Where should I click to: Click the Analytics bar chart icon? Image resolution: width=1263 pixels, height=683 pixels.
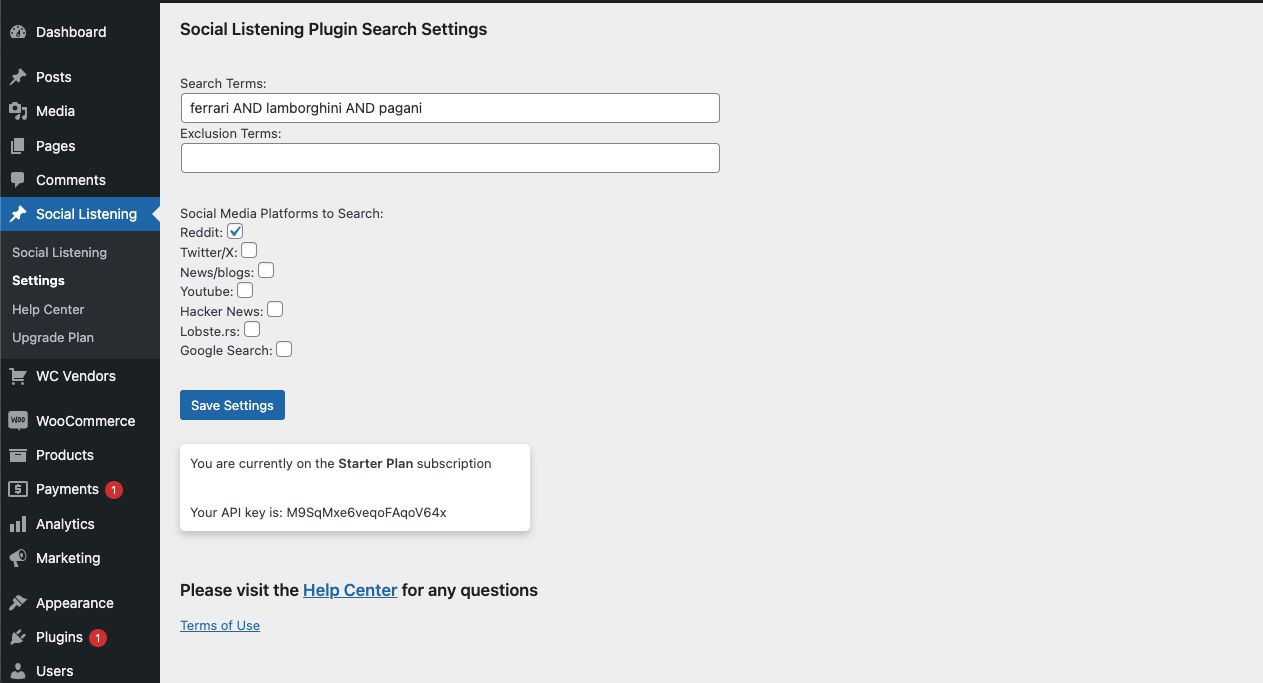click(18, 524)
